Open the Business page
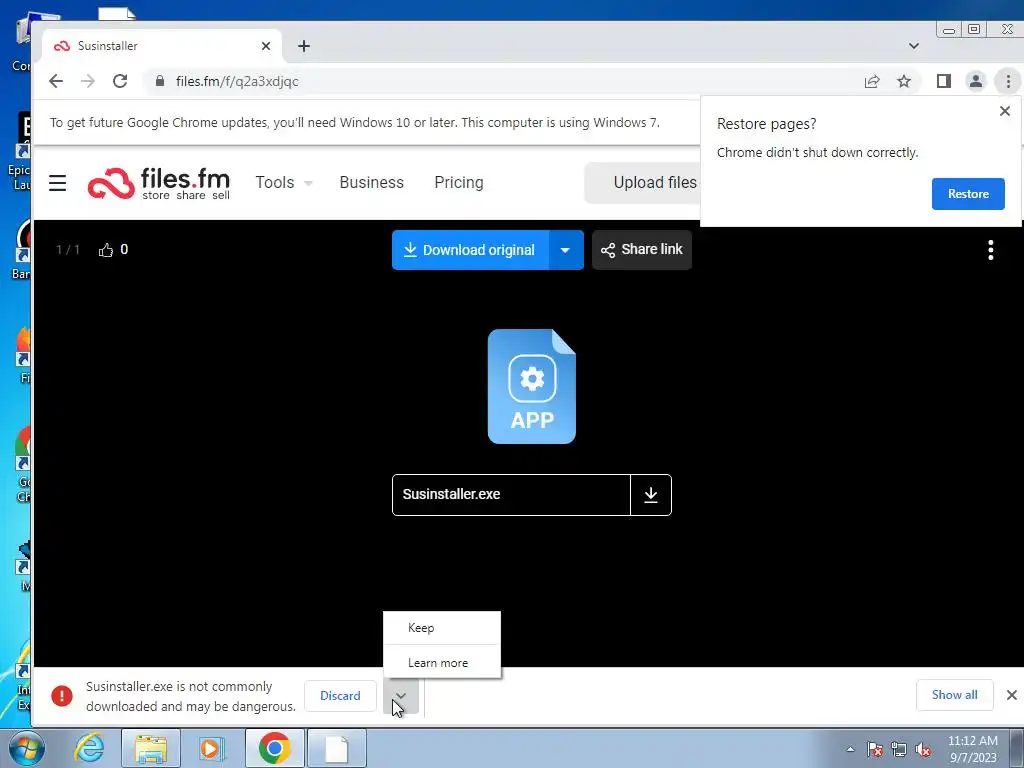This screenshot has width=1024, height=768. [x=372, y=183]
